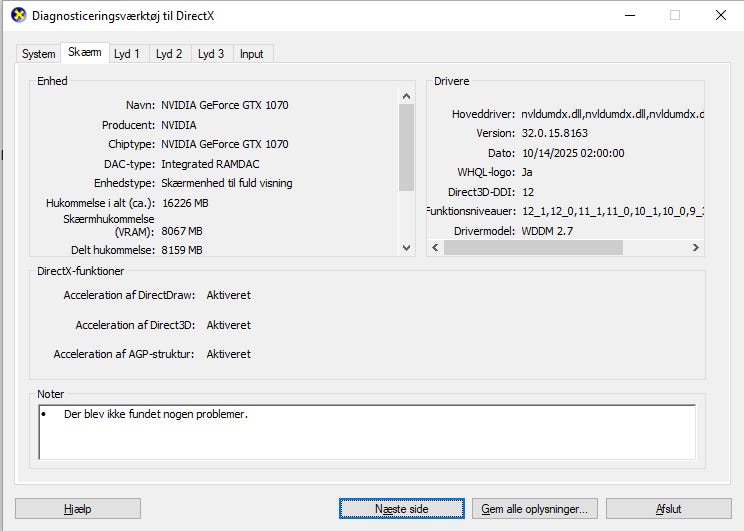Screen dimensions: 744x531
Task: Click the Producent value NVIDIA
Action: tap(179, 125)
